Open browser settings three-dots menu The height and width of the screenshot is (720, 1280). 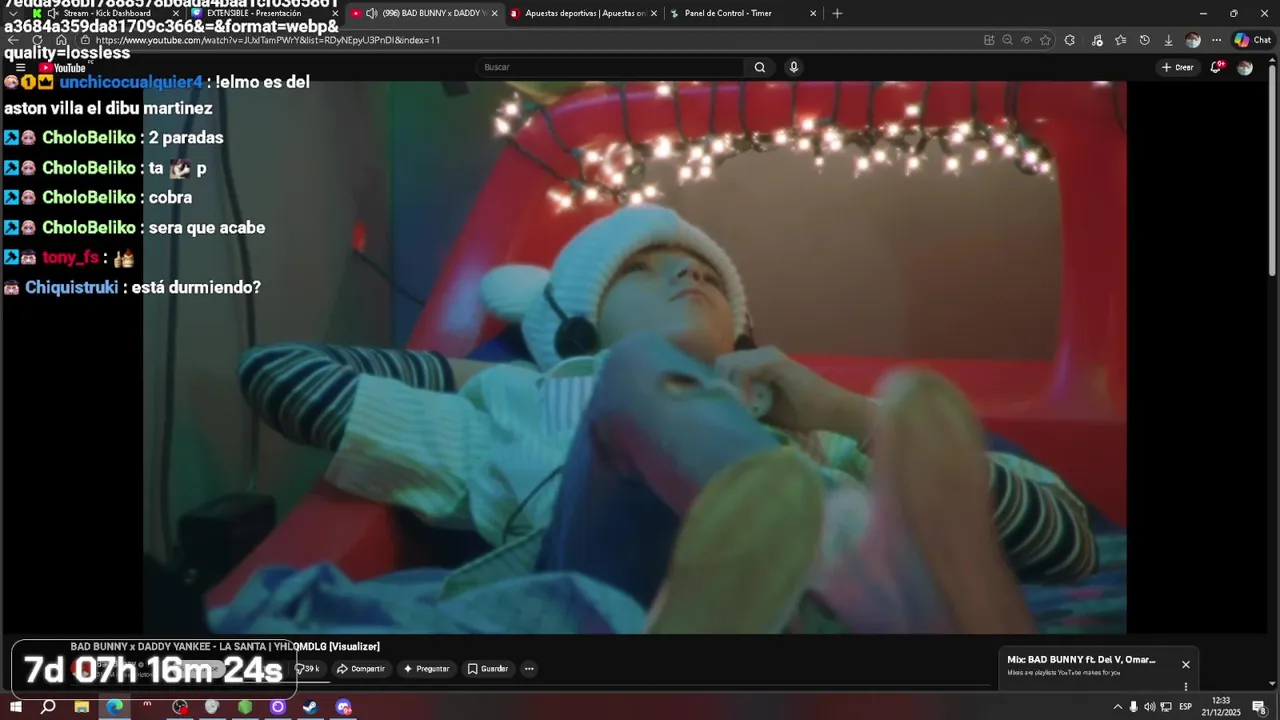(1216, 40)
